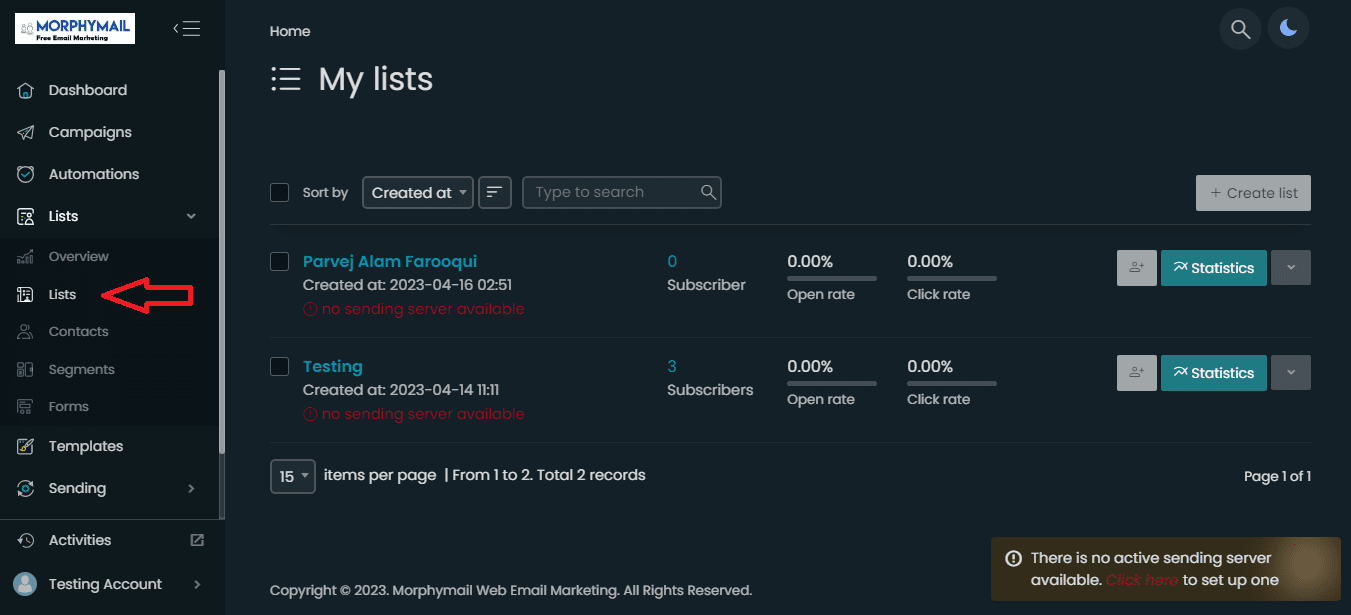This screenshot has height=615, width=1351.
Task: Toggle the select all lists checkbox
Action: tap(280, 192)
